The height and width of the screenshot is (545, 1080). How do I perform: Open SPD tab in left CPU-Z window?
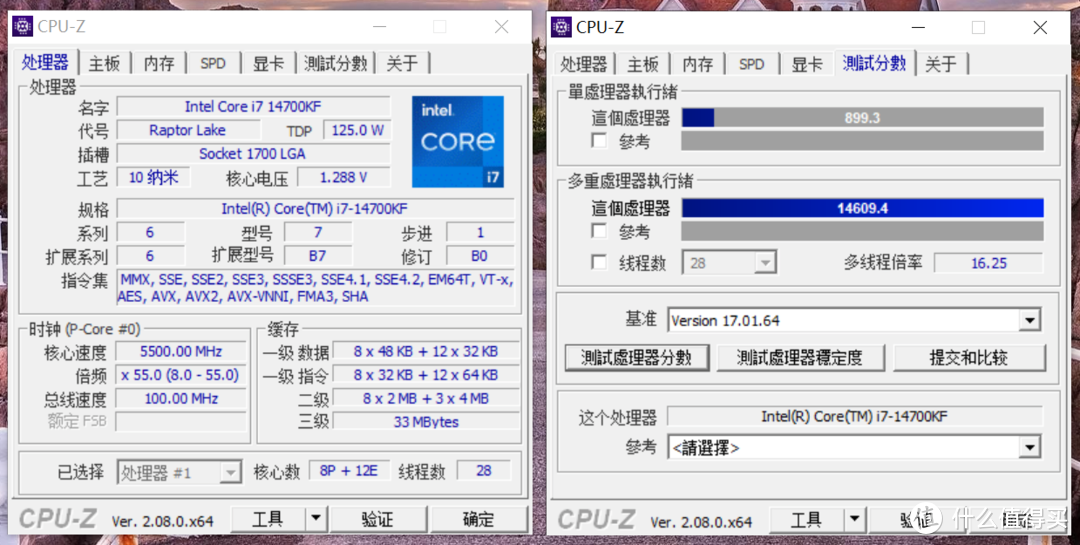pyautogui.click(x=213, y=63)
